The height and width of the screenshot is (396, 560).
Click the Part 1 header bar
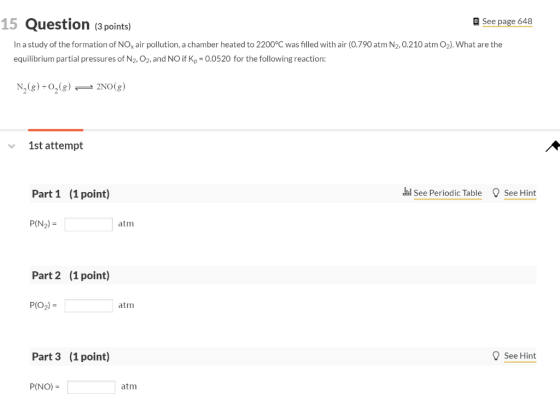tap(282, 194)
